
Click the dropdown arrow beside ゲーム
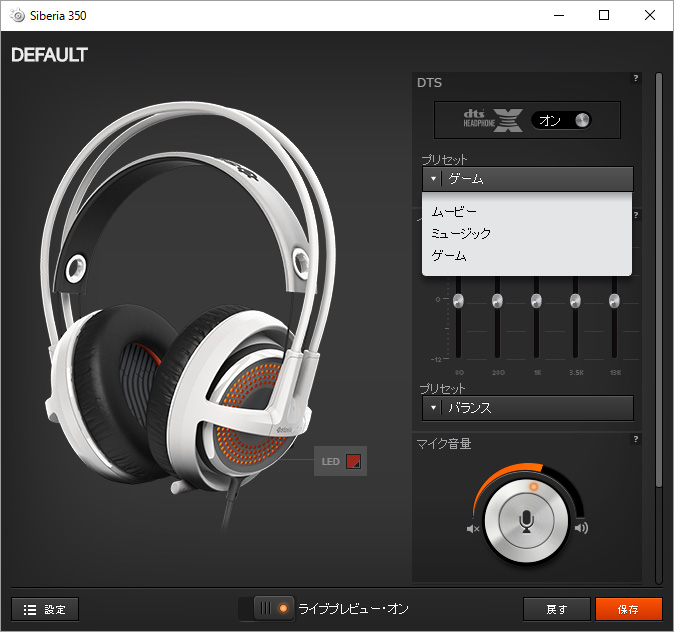pyautogui.click(x=433, y=179)
